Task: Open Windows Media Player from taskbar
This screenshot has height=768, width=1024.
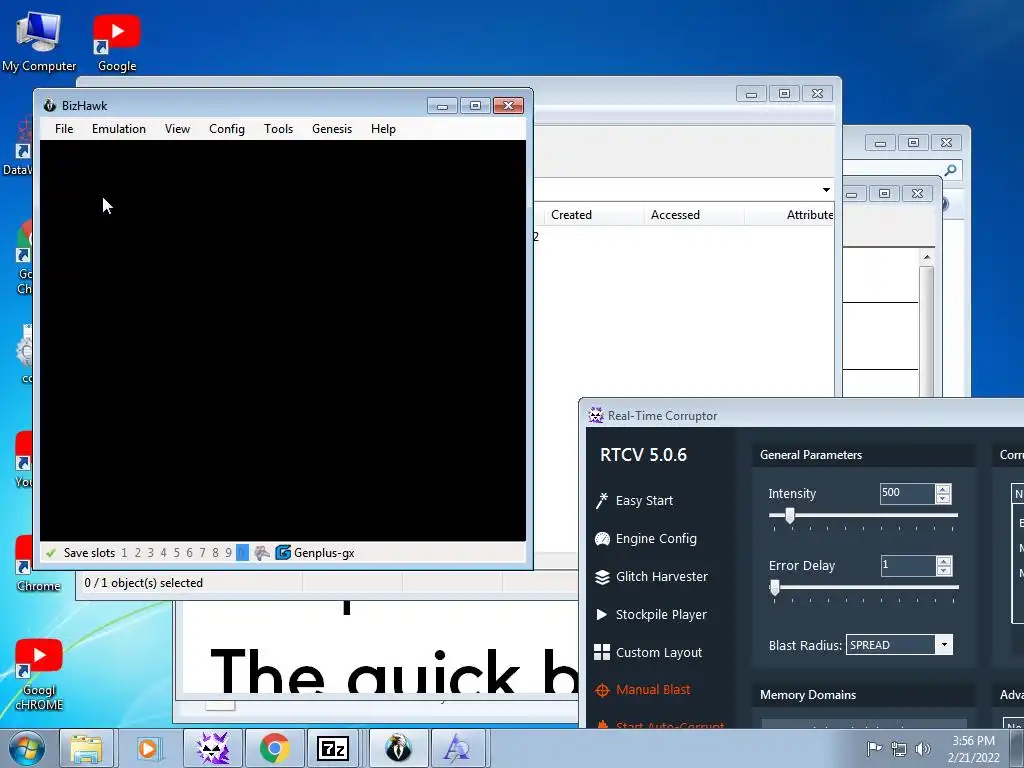Action: point(148,748)
